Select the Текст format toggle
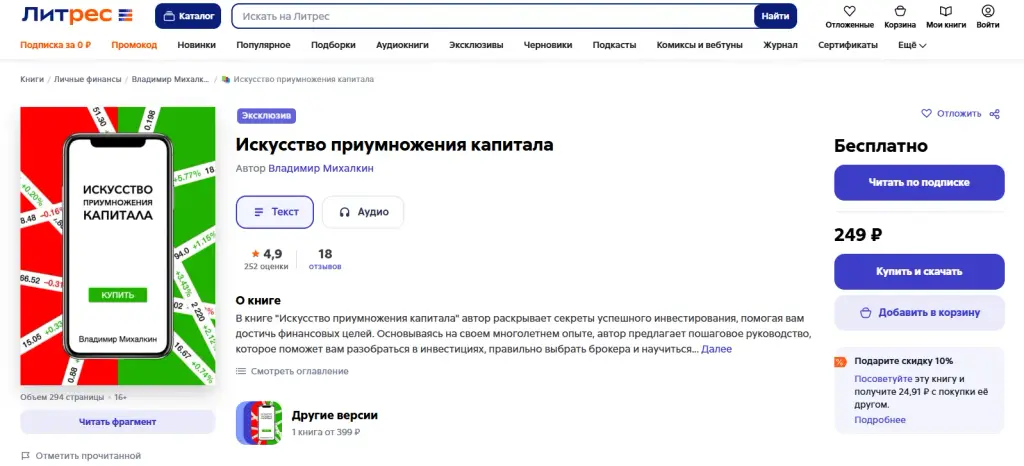The height and width of the screenshot is (466, 1024). click(275, 212)
